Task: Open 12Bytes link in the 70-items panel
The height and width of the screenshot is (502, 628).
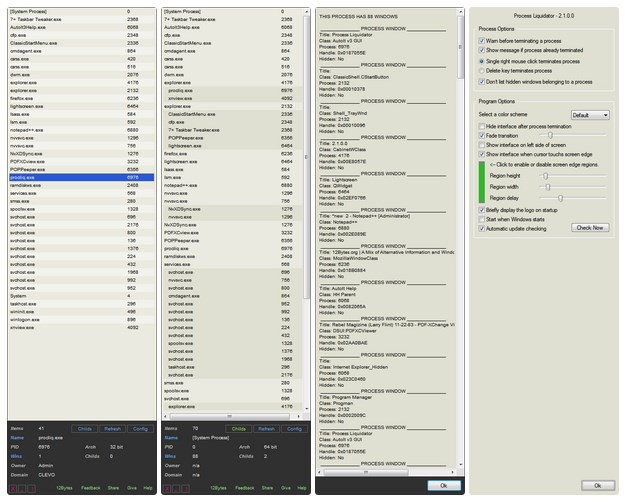Action: [x=218, y=488]
